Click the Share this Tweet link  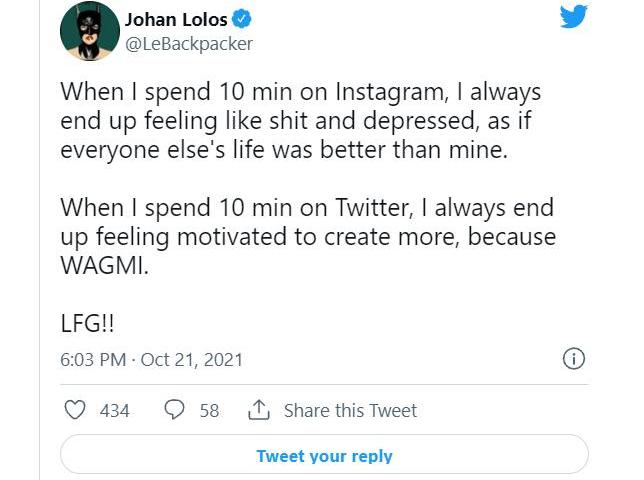point(350,410)
